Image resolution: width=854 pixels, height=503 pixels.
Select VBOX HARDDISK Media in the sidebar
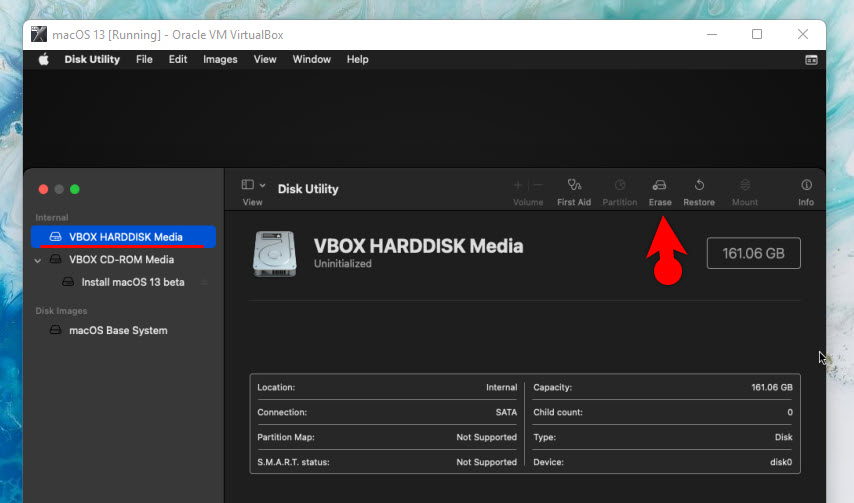click(x=124, y=237)
